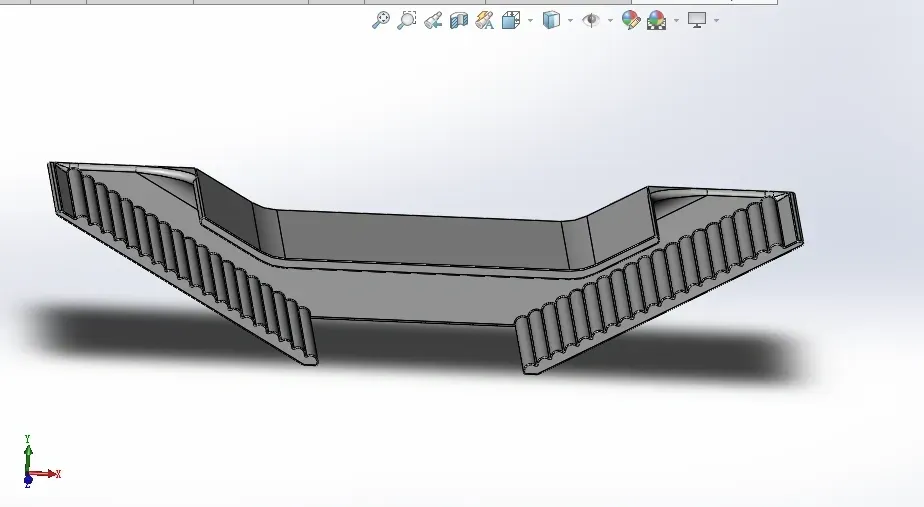This screenshot has height=507, width=924.
Task: Expand the View Orientation dropdown arrow
Action: [x=530, y=21]
